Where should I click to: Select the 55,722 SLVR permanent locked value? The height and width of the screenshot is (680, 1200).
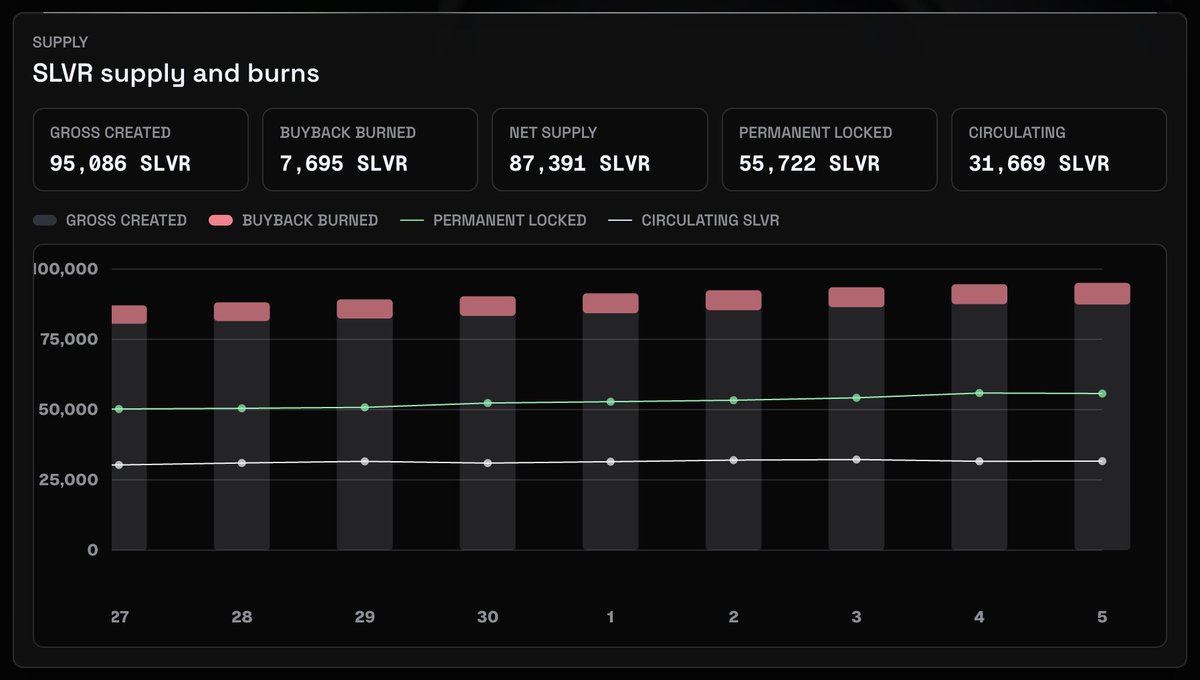[809, 164]
